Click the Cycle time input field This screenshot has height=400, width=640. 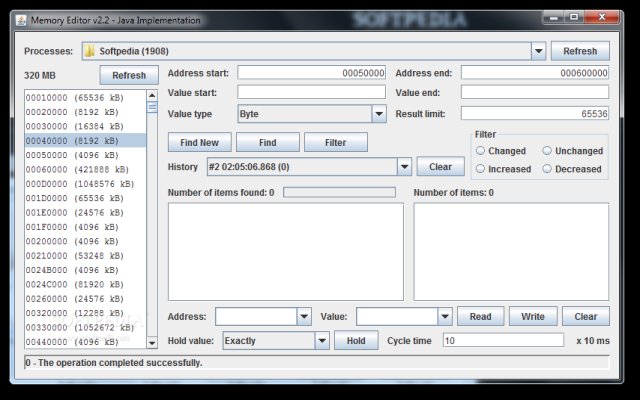pyautogui.click(x=503, y=340)
